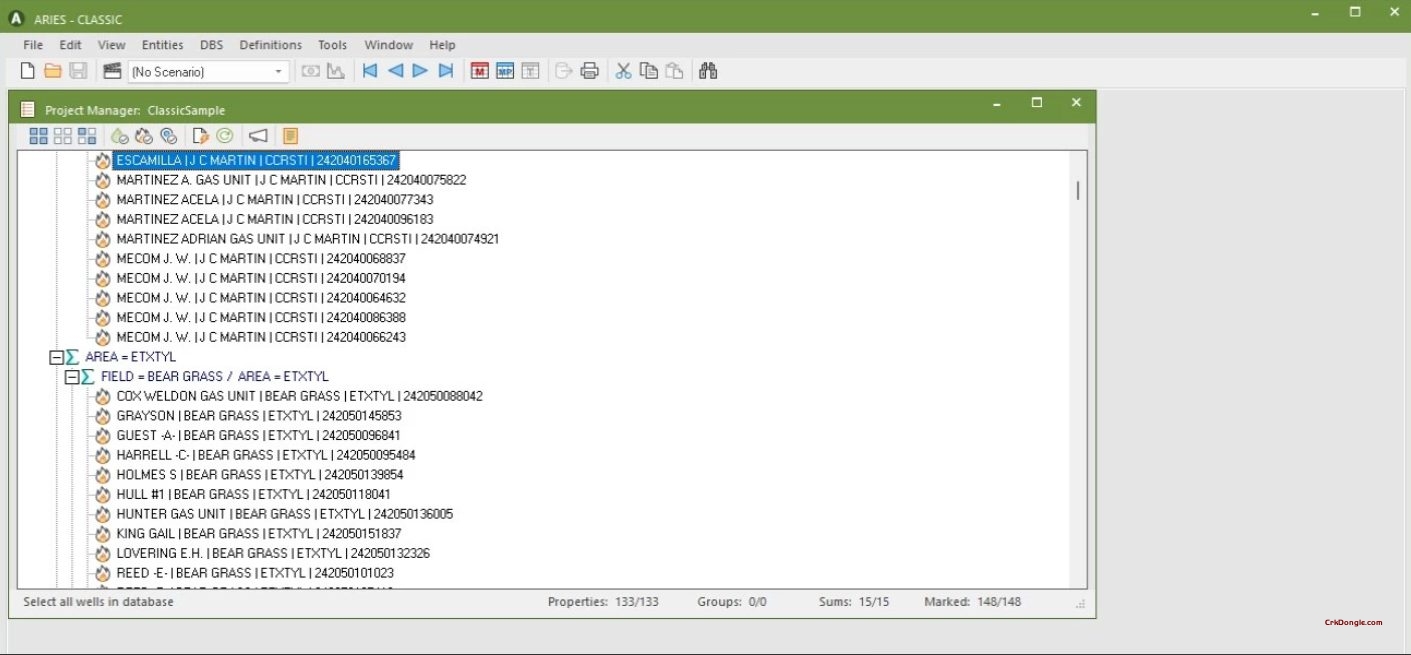
Task: Click the Copy icon
Action: pyautogui.click(x=649, y=71)
